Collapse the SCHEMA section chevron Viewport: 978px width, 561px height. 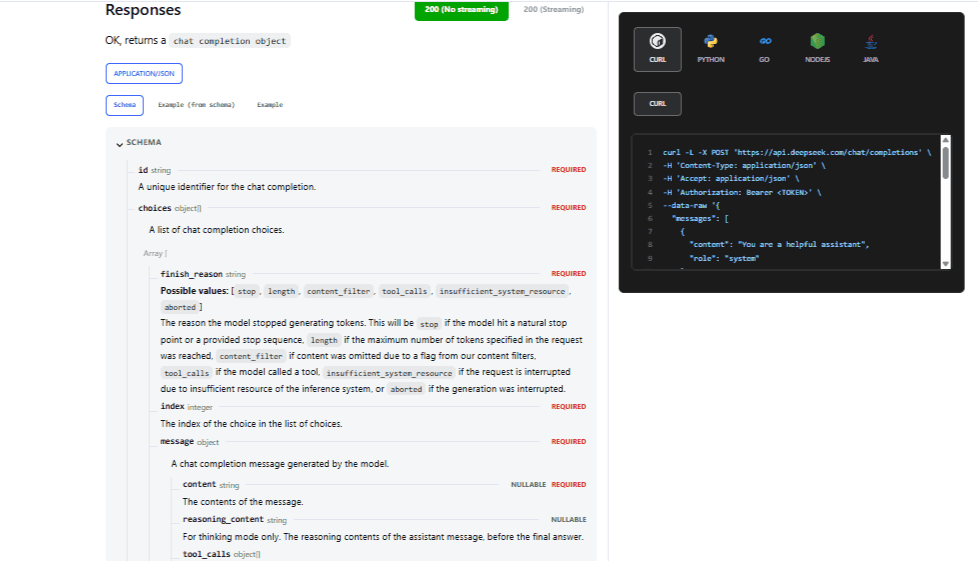[119, 144]
